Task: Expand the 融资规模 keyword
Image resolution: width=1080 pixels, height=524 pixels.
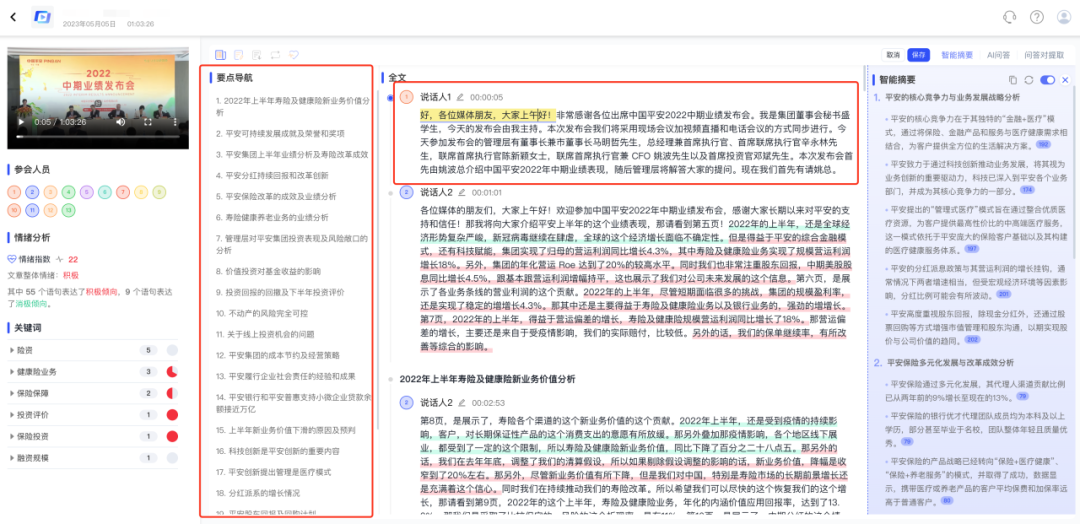Action: point(12,457)
